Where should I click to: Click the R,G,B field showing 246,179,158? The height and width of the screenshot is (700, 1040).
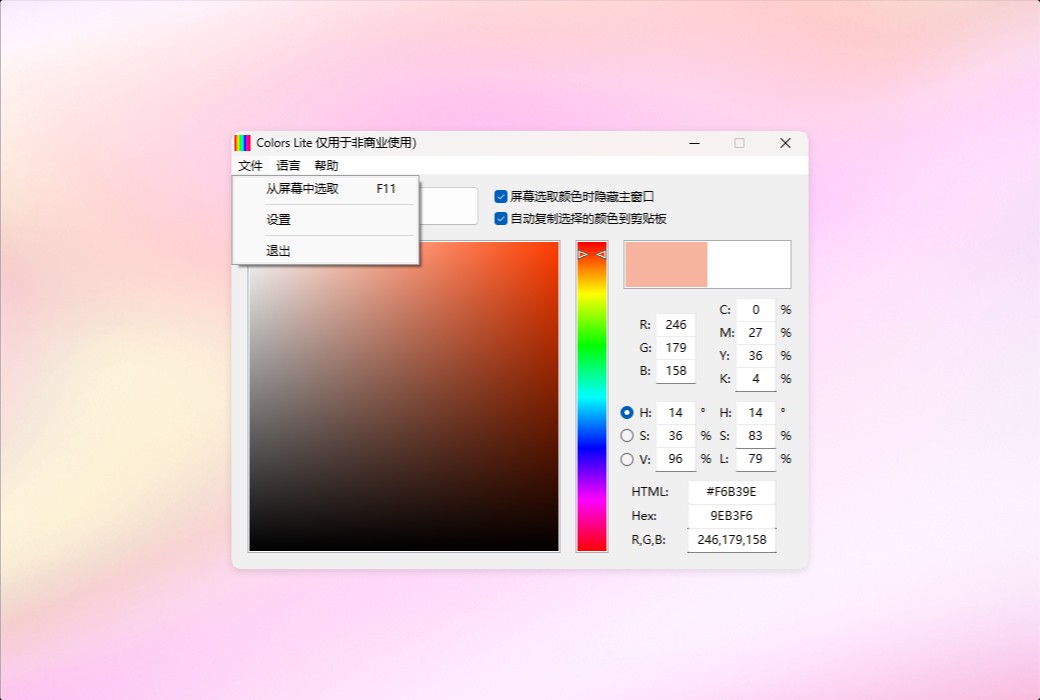[731, 539]
